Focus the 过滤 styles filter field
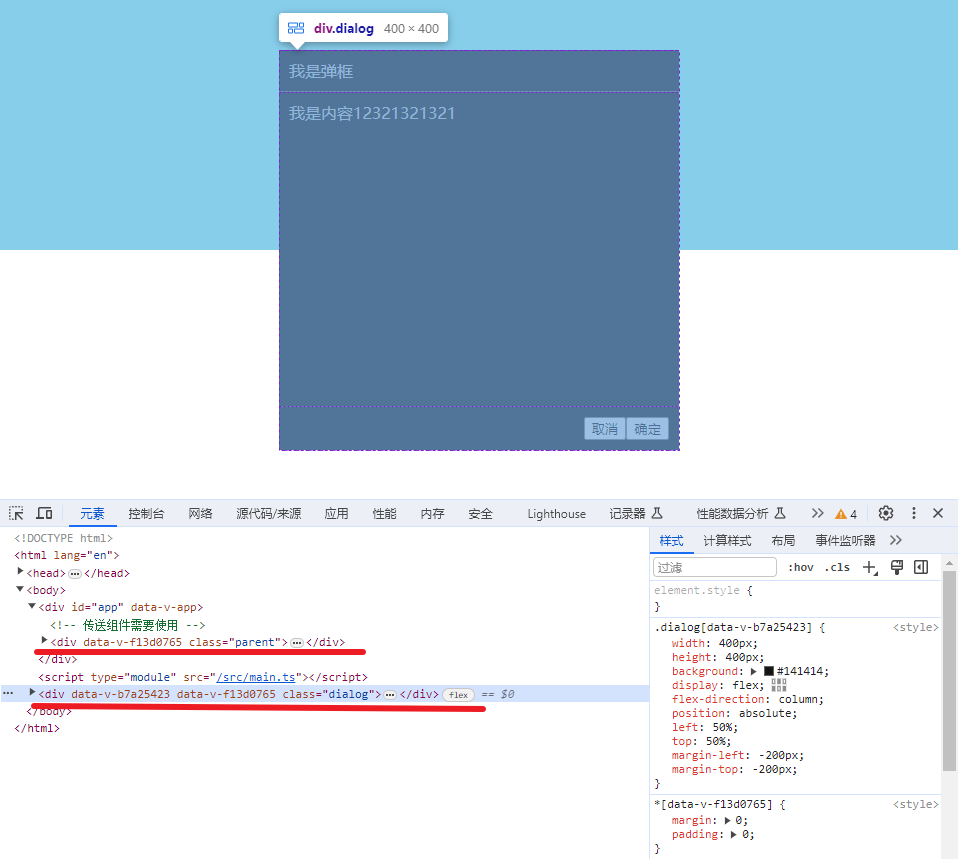 click(x=715, y=568)
